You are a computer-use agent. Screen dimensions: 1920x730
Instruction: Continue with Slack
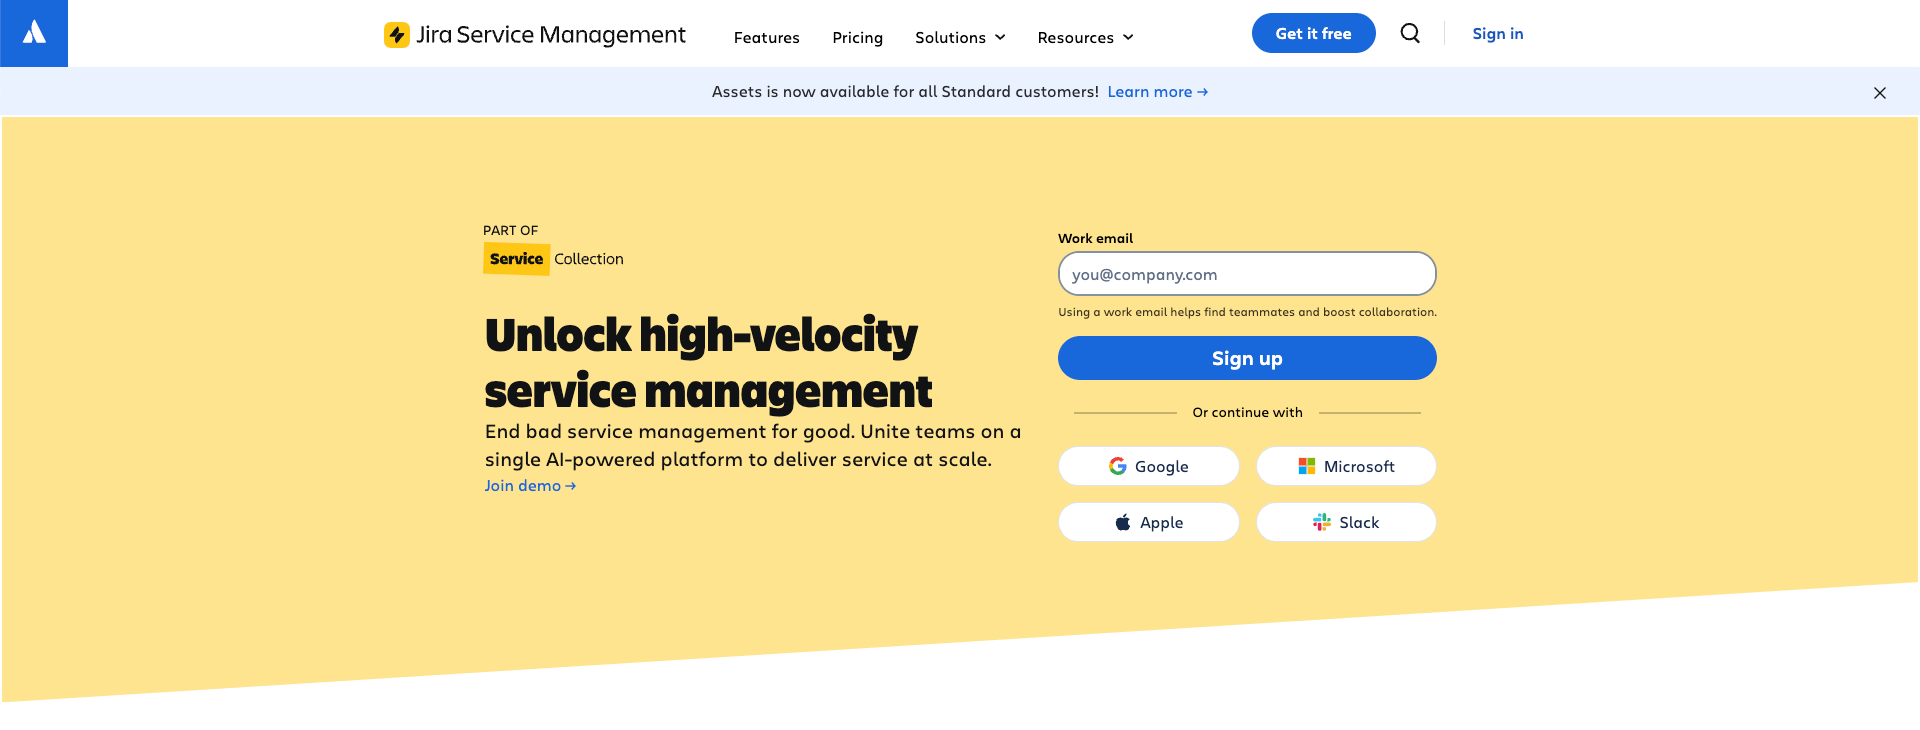[x=1346, y=522]
